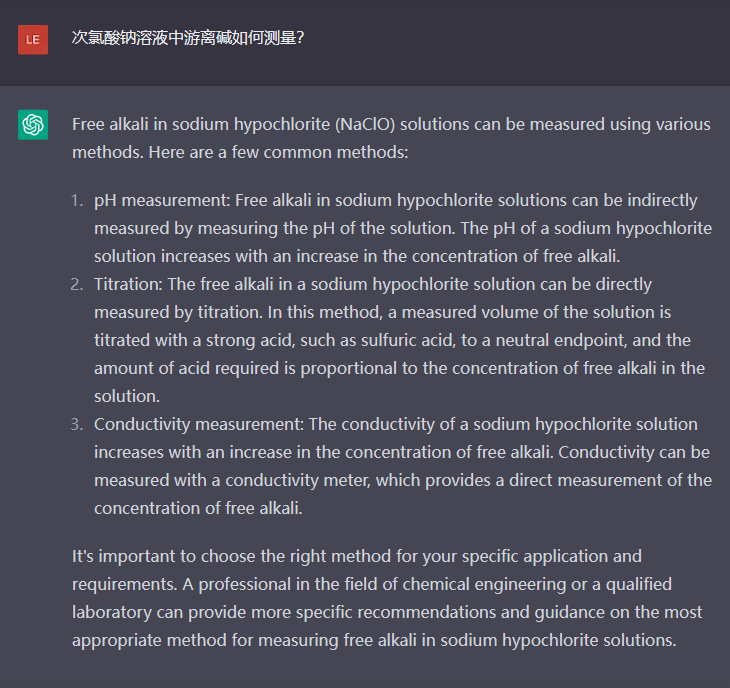Click the "pH measurement" list item heading
The image size is (730, 688).
[160, 200]
